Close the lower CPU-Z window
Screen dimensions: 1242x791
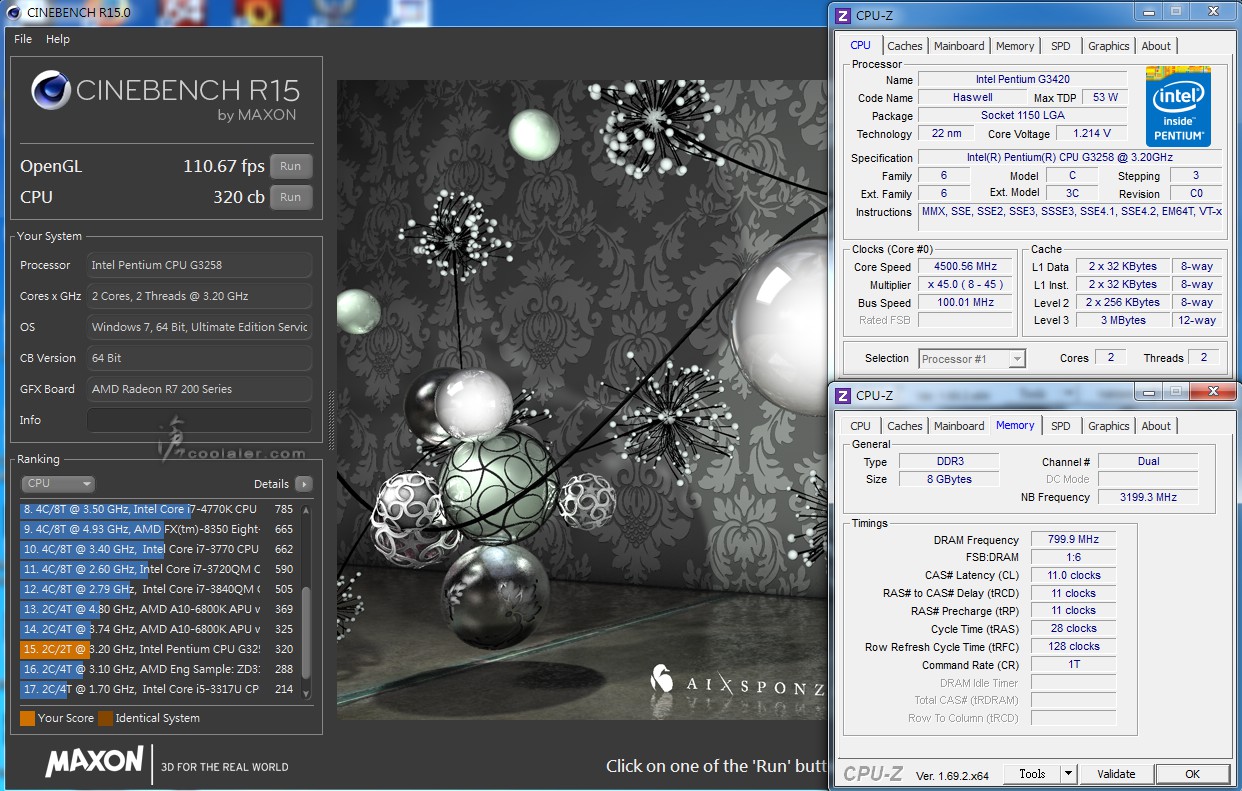[1213, 392]
